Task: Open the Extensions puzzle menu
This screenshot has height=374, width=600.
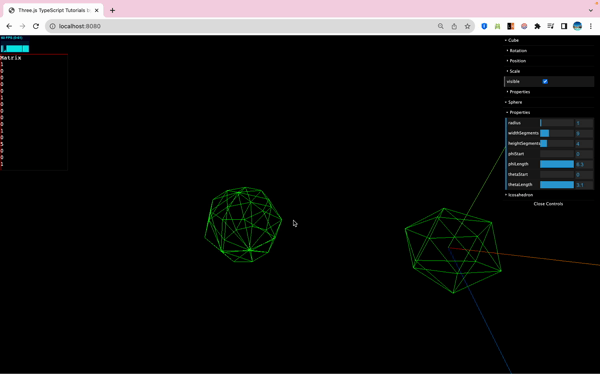Action: tap(537, 26)
